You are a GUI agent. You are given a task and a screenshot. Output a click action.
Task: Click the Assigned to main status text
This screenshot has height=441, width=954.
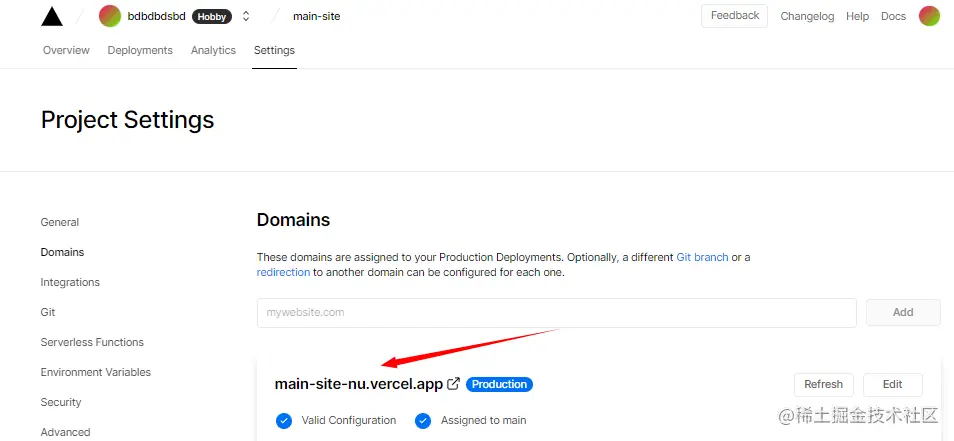pyautogui.click(x=484, y=420)
